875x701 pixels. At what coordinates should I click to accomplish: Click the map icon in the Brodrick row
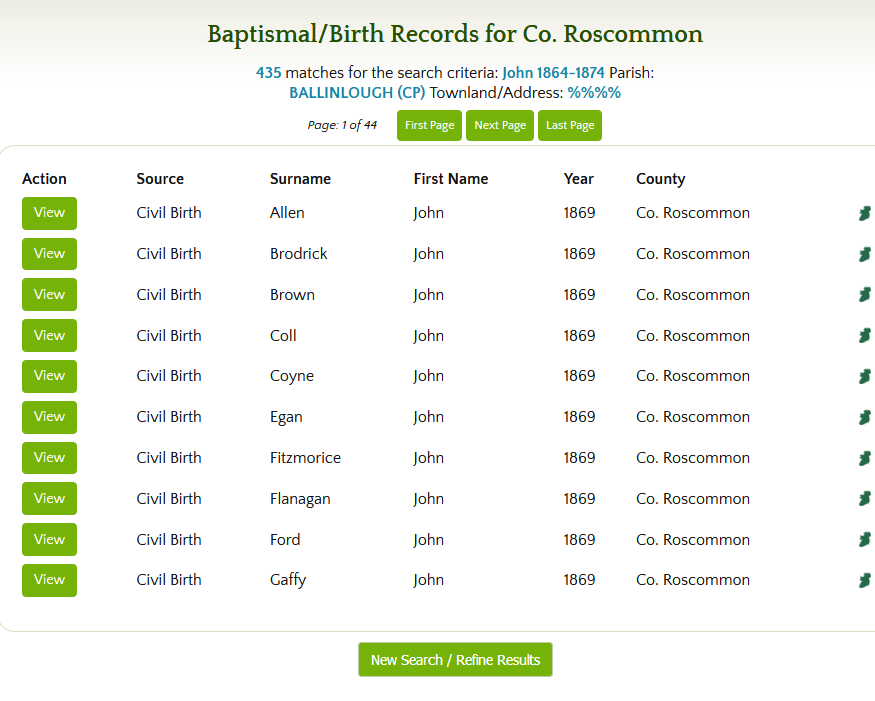pyautogui.click(x=864, y=254)
